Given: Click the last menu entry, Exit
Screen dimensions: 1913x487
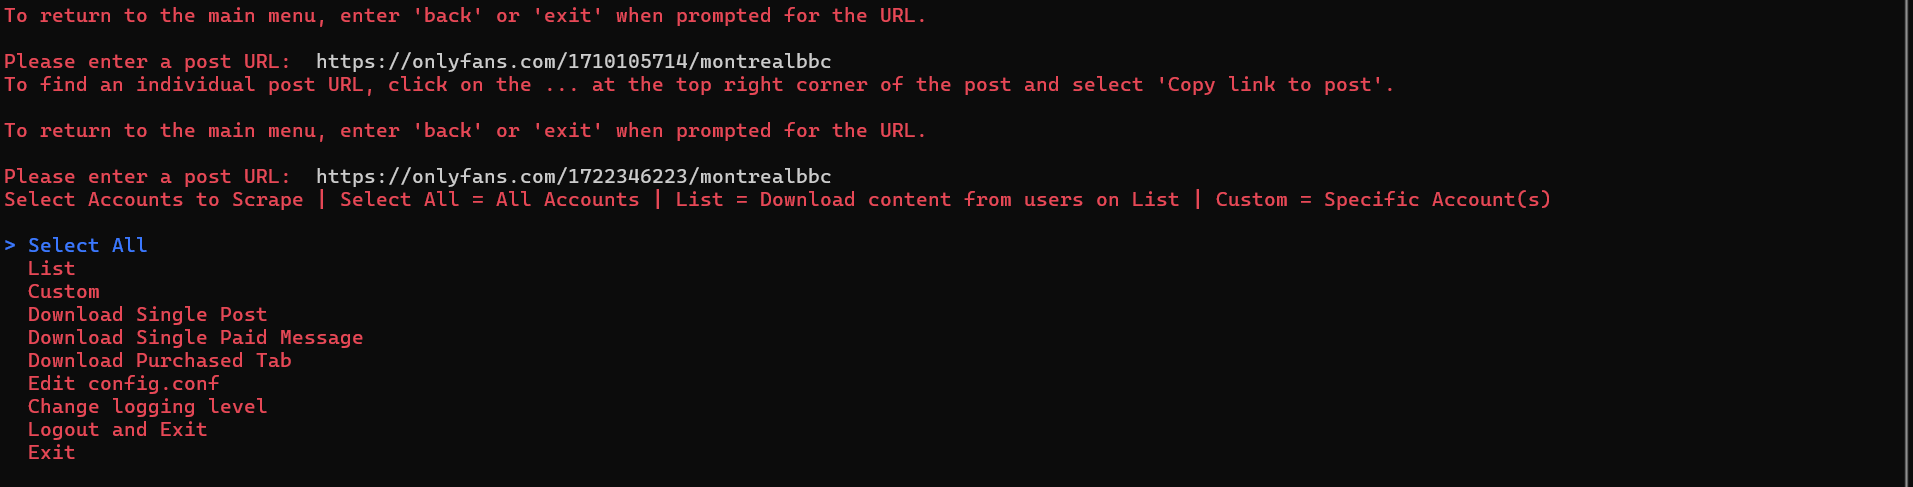Looking at the screenshot, I should point(51,452).
